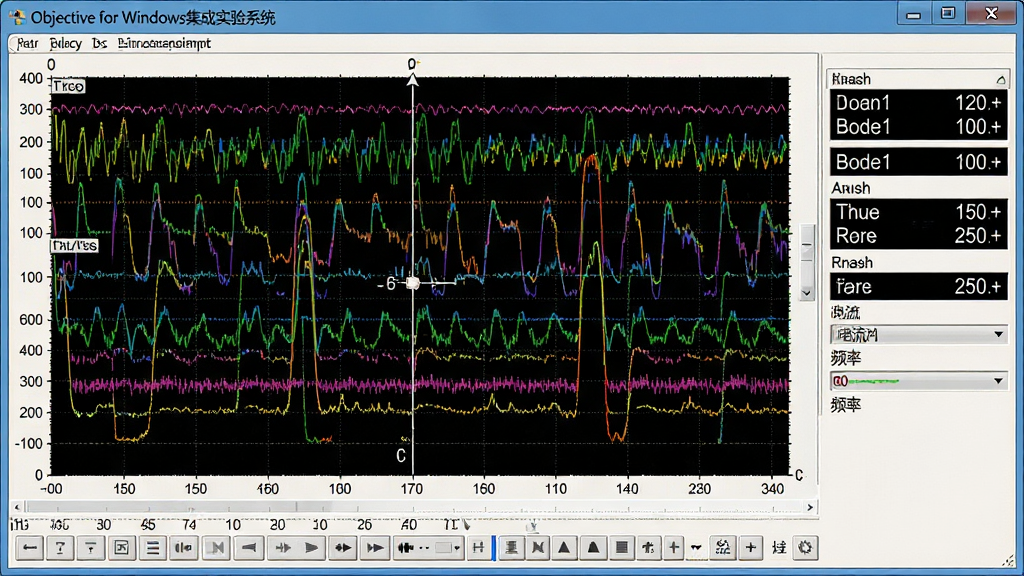The width and height of the screenshot is (1024, 576).
Task: Click the square cursor handle near -6
Action: (x=412, y=283)
